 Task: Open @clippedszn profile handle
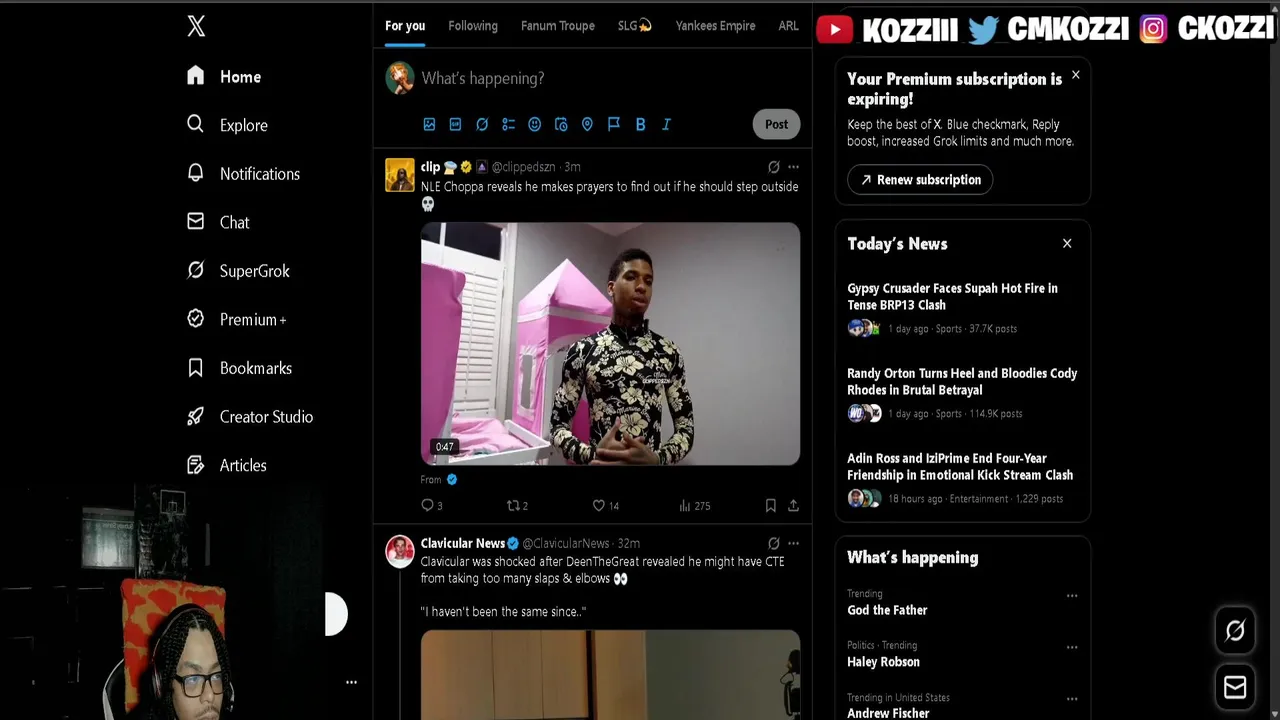click(523, 167)
